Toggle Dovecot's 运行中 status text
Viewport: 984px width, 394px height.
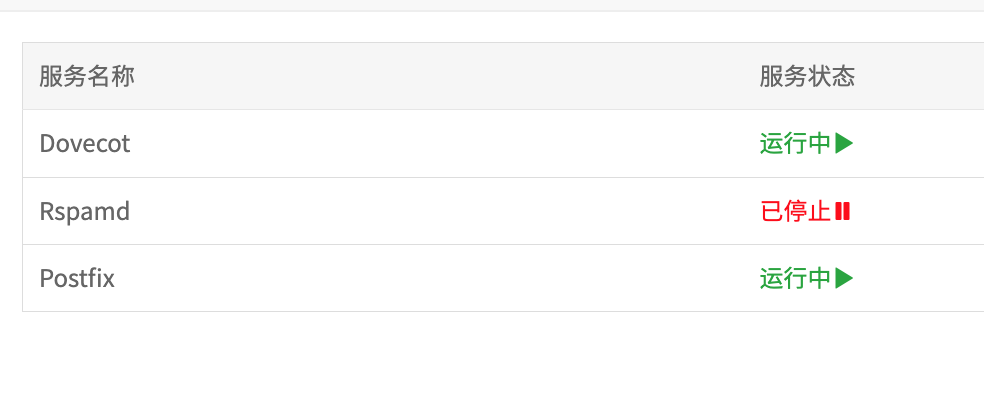click(796, 144)
